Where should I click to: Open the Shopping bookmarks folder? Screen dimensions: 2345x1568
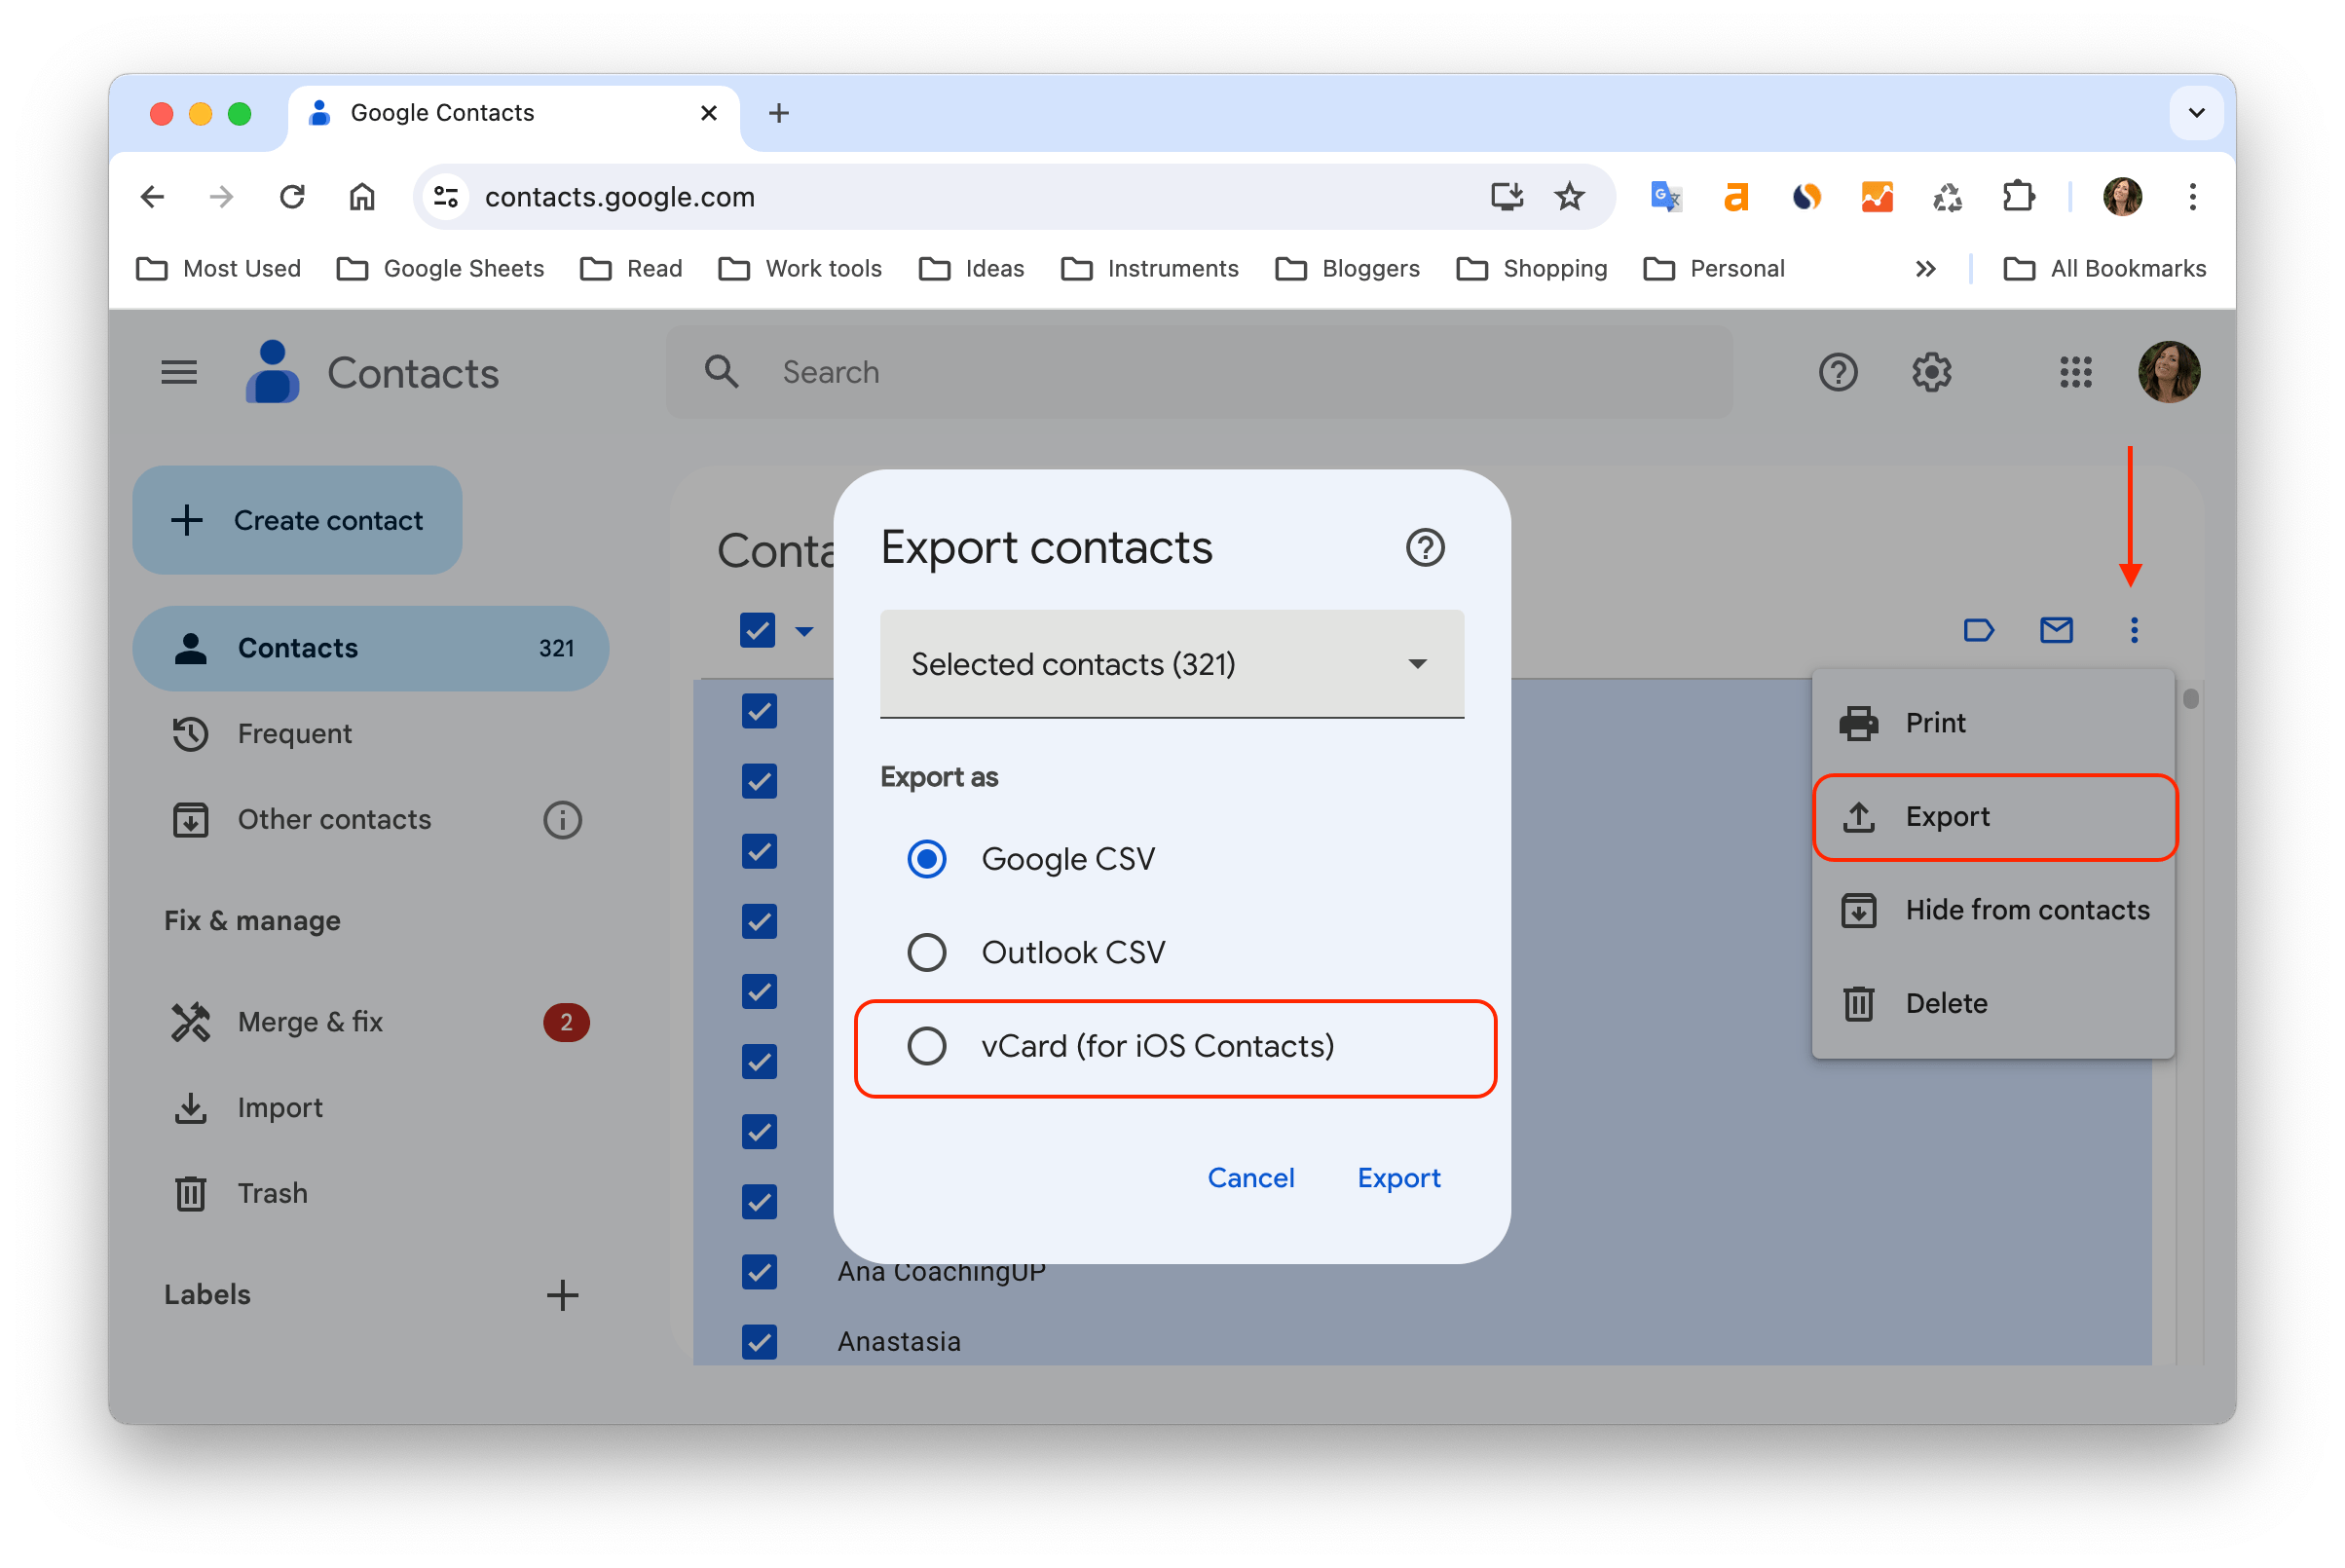[1531, 269]
